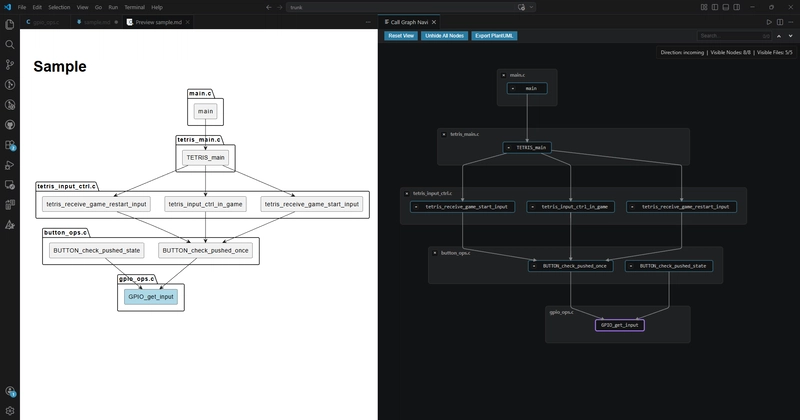
Task: Open the Extensions view
Action: 10,145
